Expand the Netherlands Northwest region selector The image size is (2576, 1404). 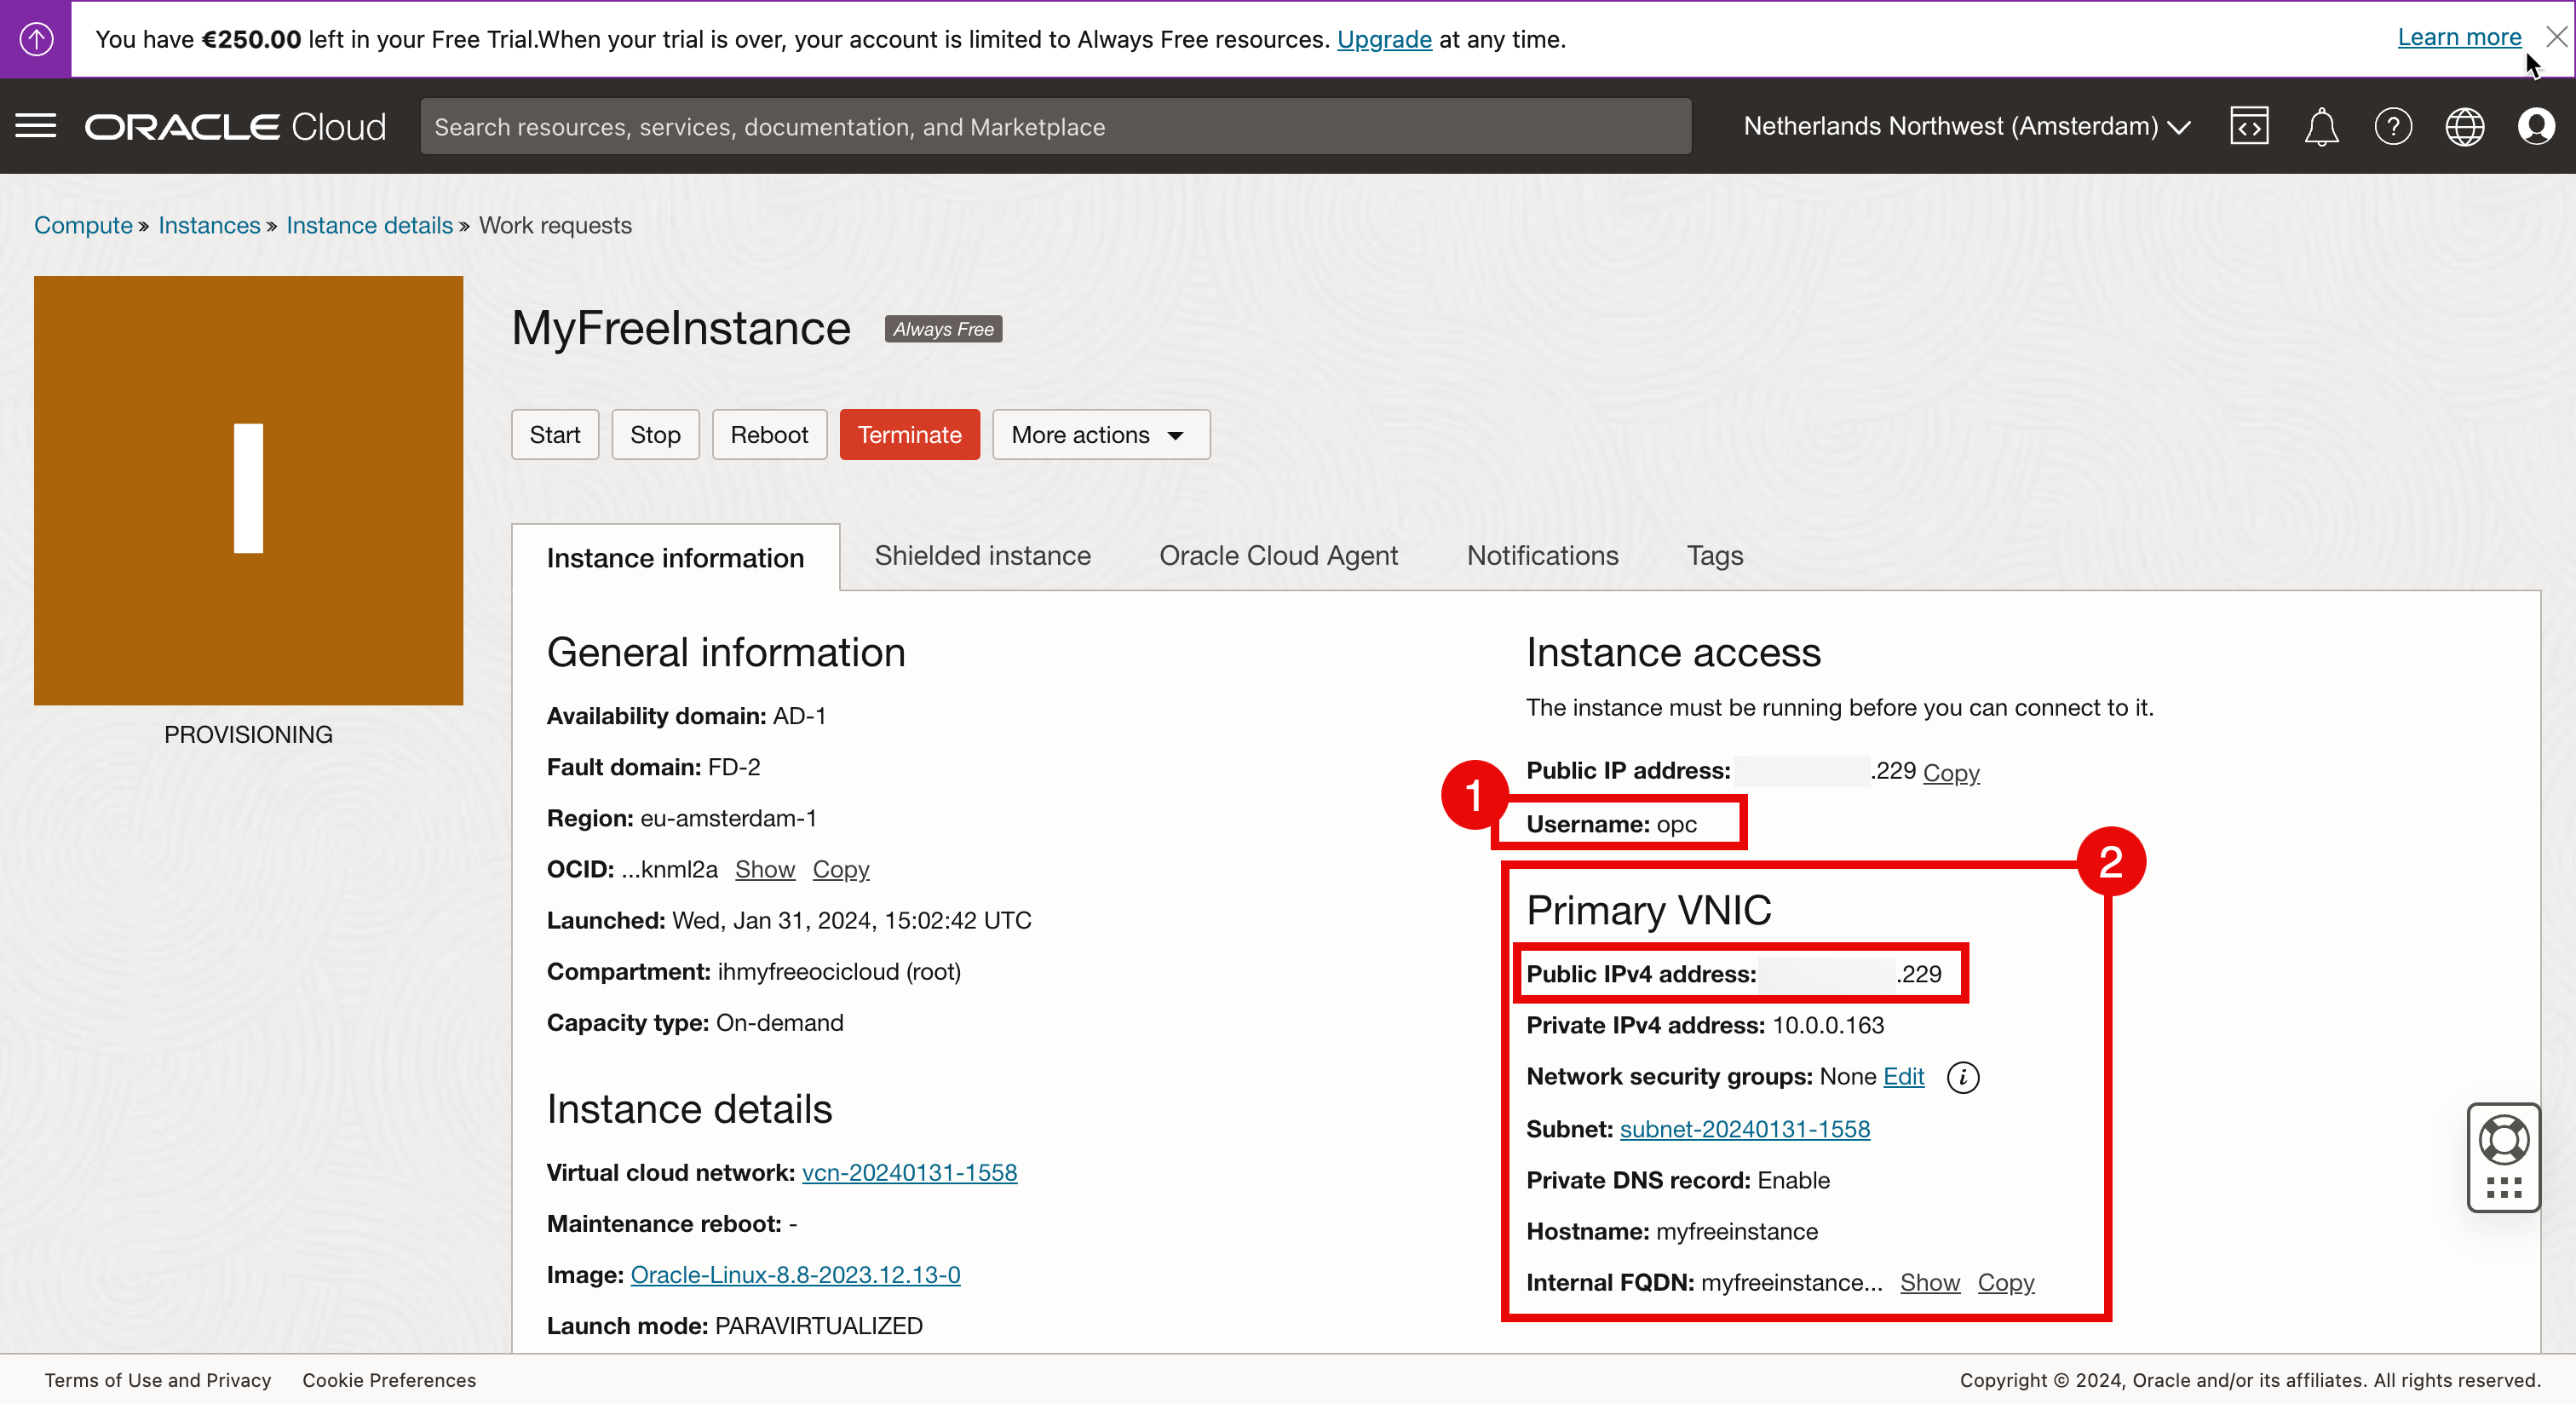click(x=1966, y=126)
